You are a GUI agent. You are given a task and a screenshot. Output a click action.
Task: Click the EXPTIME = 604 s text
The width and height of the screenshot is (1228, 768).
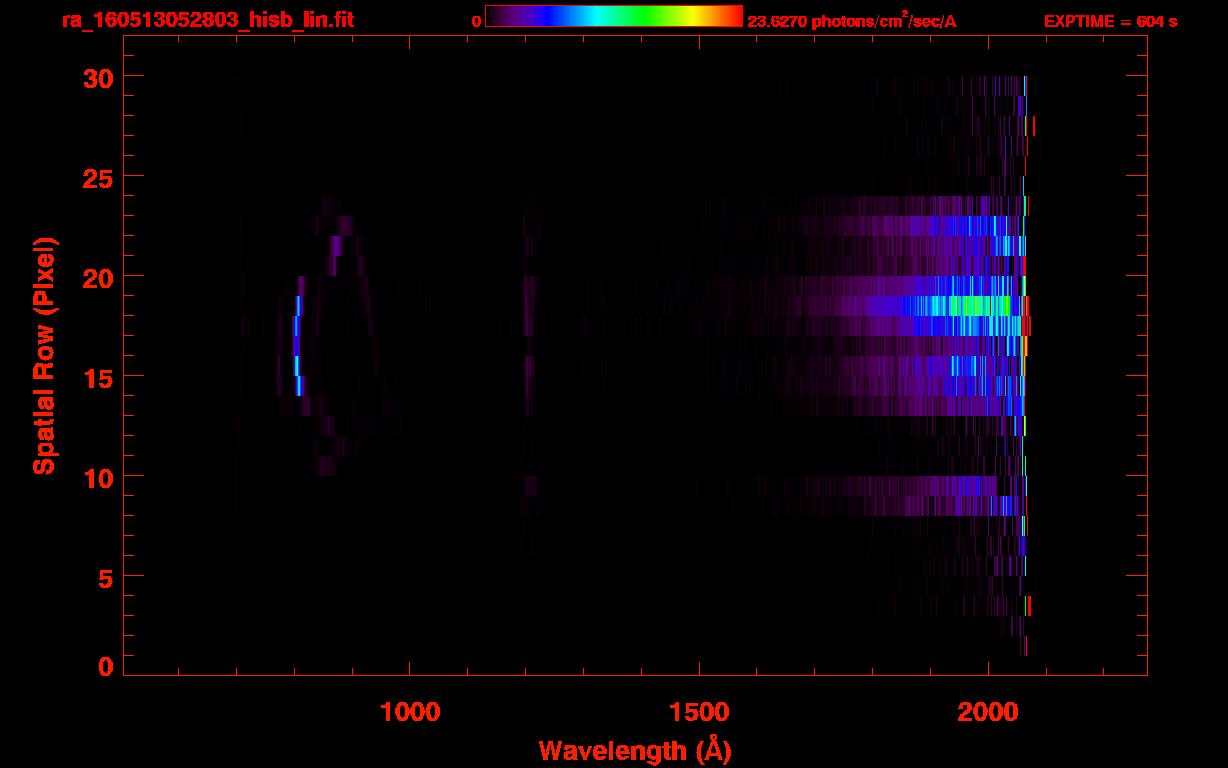click(x=1110, y=21)
